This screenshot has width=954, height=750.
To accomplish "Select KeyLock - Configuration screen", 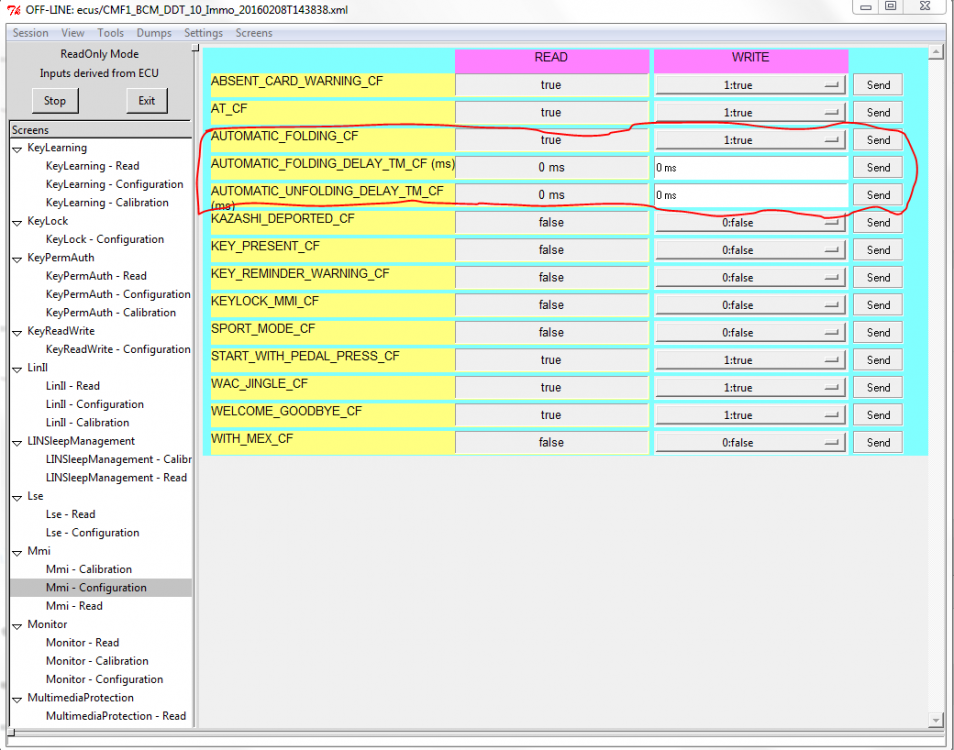I will (105, 239).
